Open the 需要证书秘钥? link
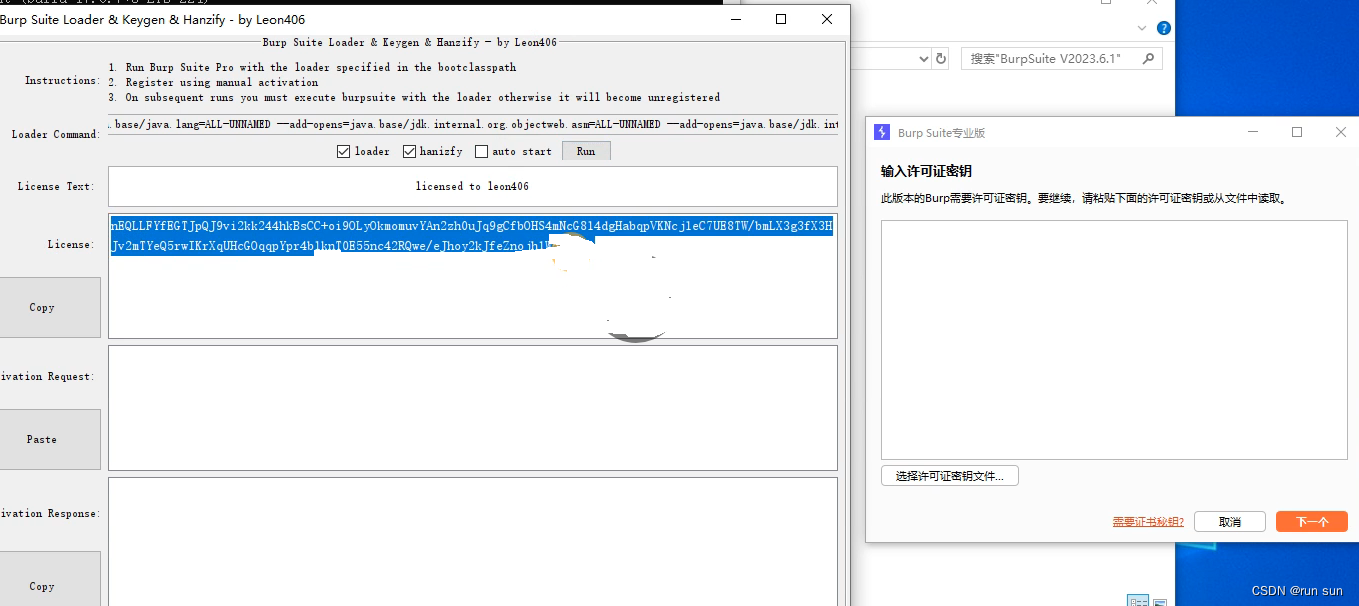The height and width of the screenshot is (606, 1359). click(1148, 522)
